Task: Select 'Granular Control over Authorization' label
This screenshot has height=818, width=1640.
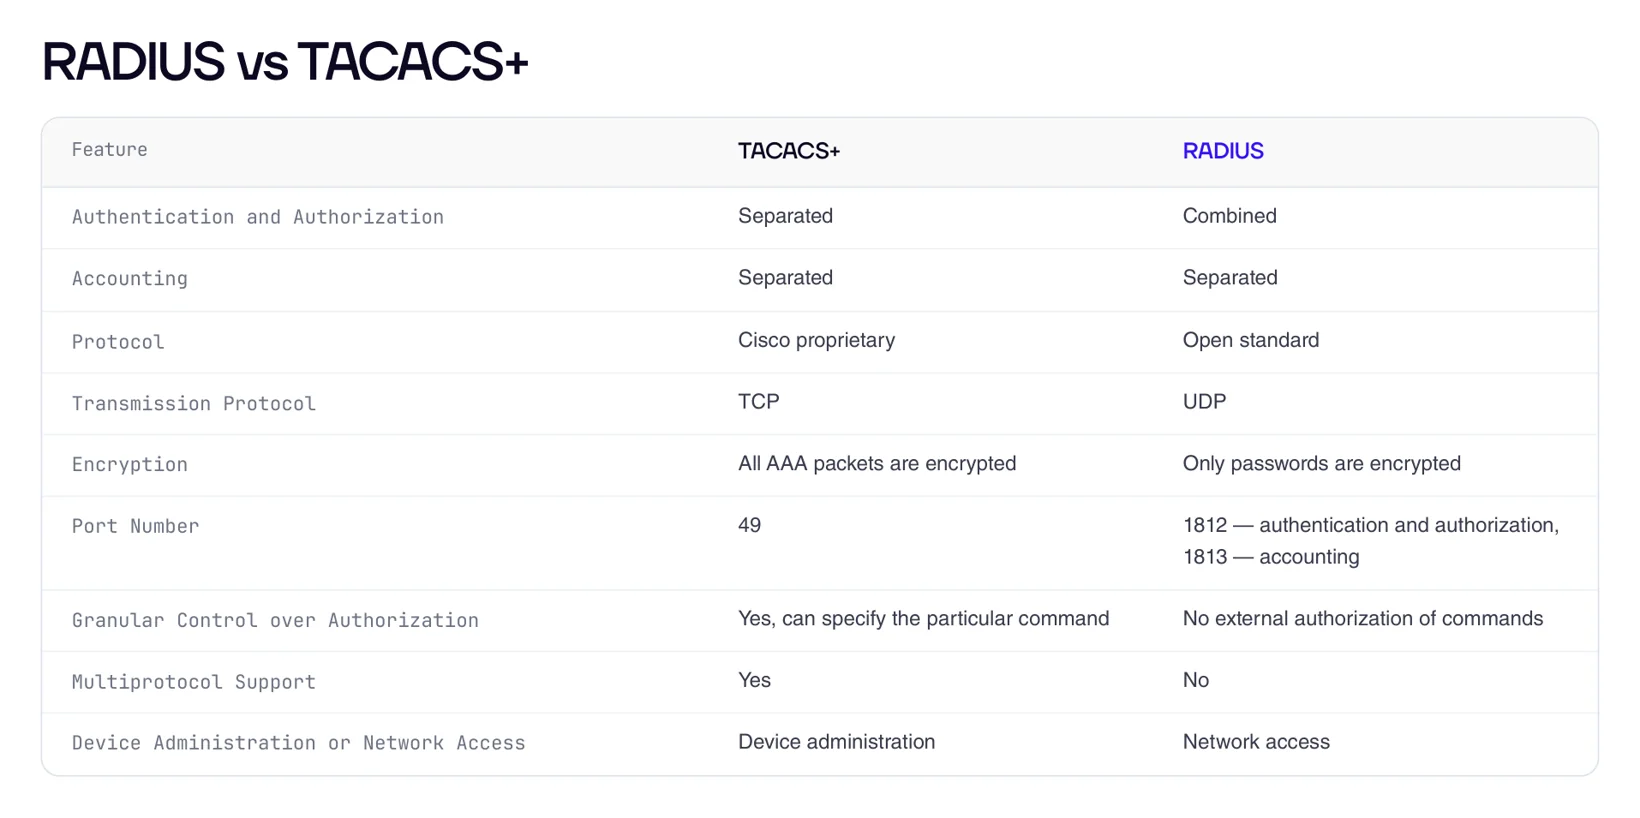Action: 275,621
